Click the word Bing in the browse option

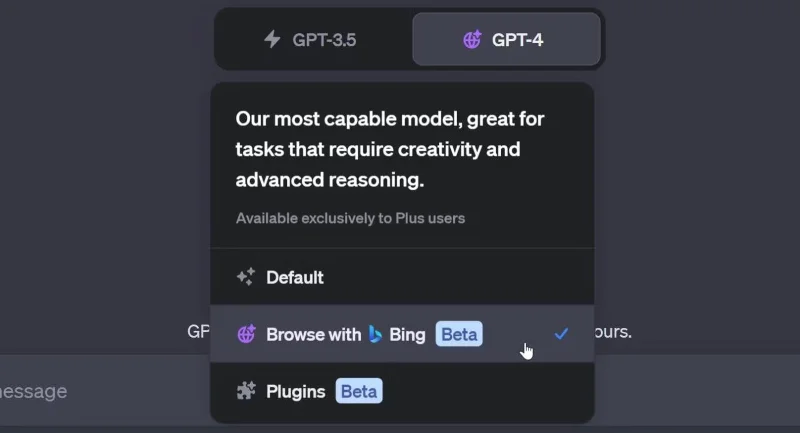407,335
